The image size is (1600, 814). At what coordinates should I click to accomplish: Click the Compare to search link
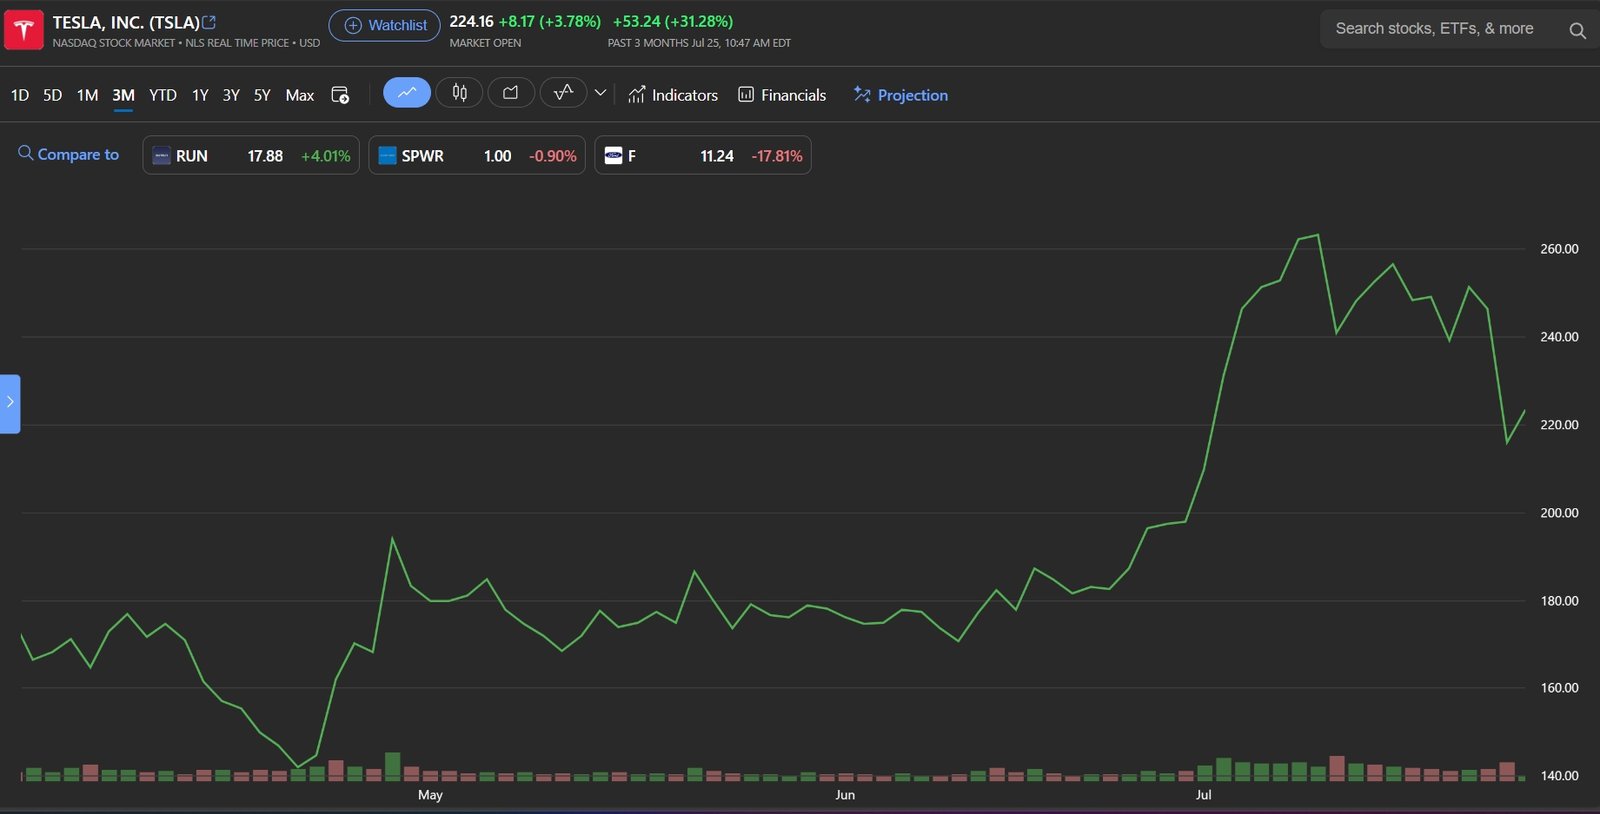point(68,154)
